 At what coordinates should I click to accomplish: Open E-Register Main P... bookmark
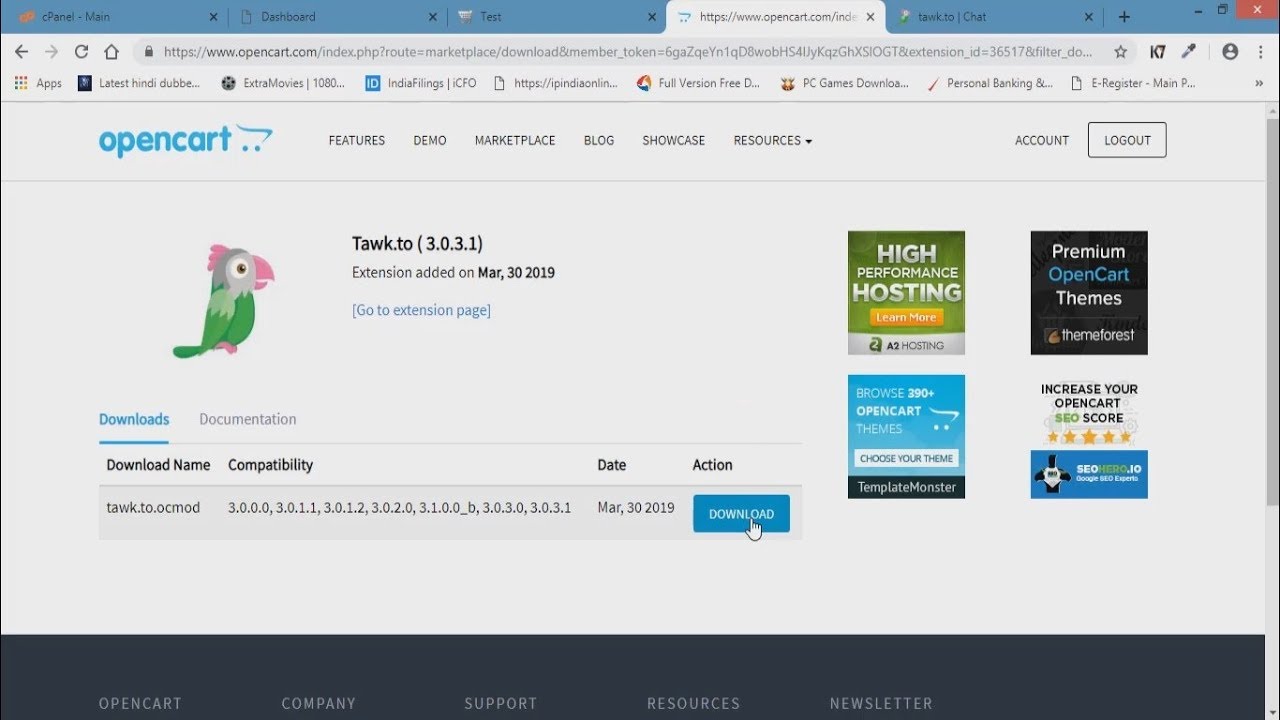click(x=1133, y=83)
